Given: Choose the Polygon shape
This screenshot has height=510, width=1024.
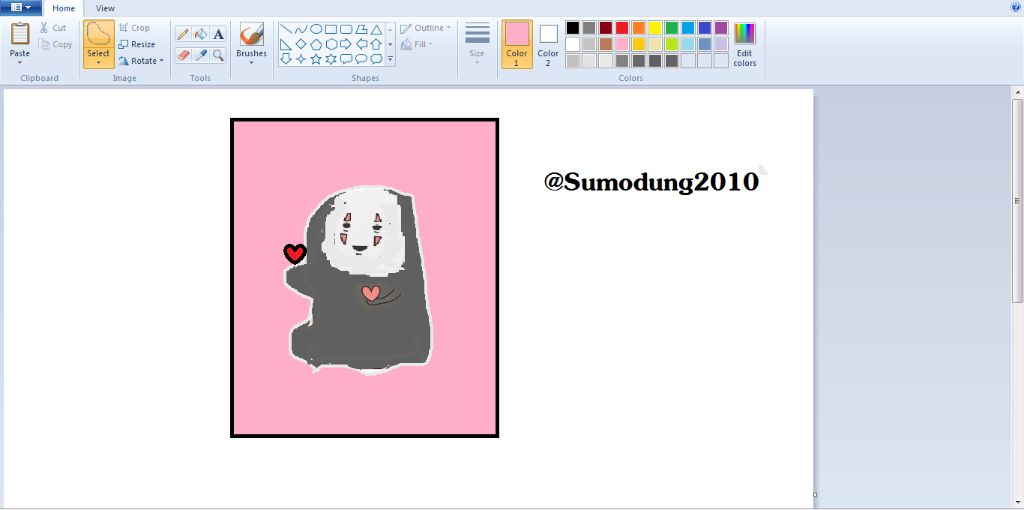Looking at the screenshot, I should (x=361, y=29).
